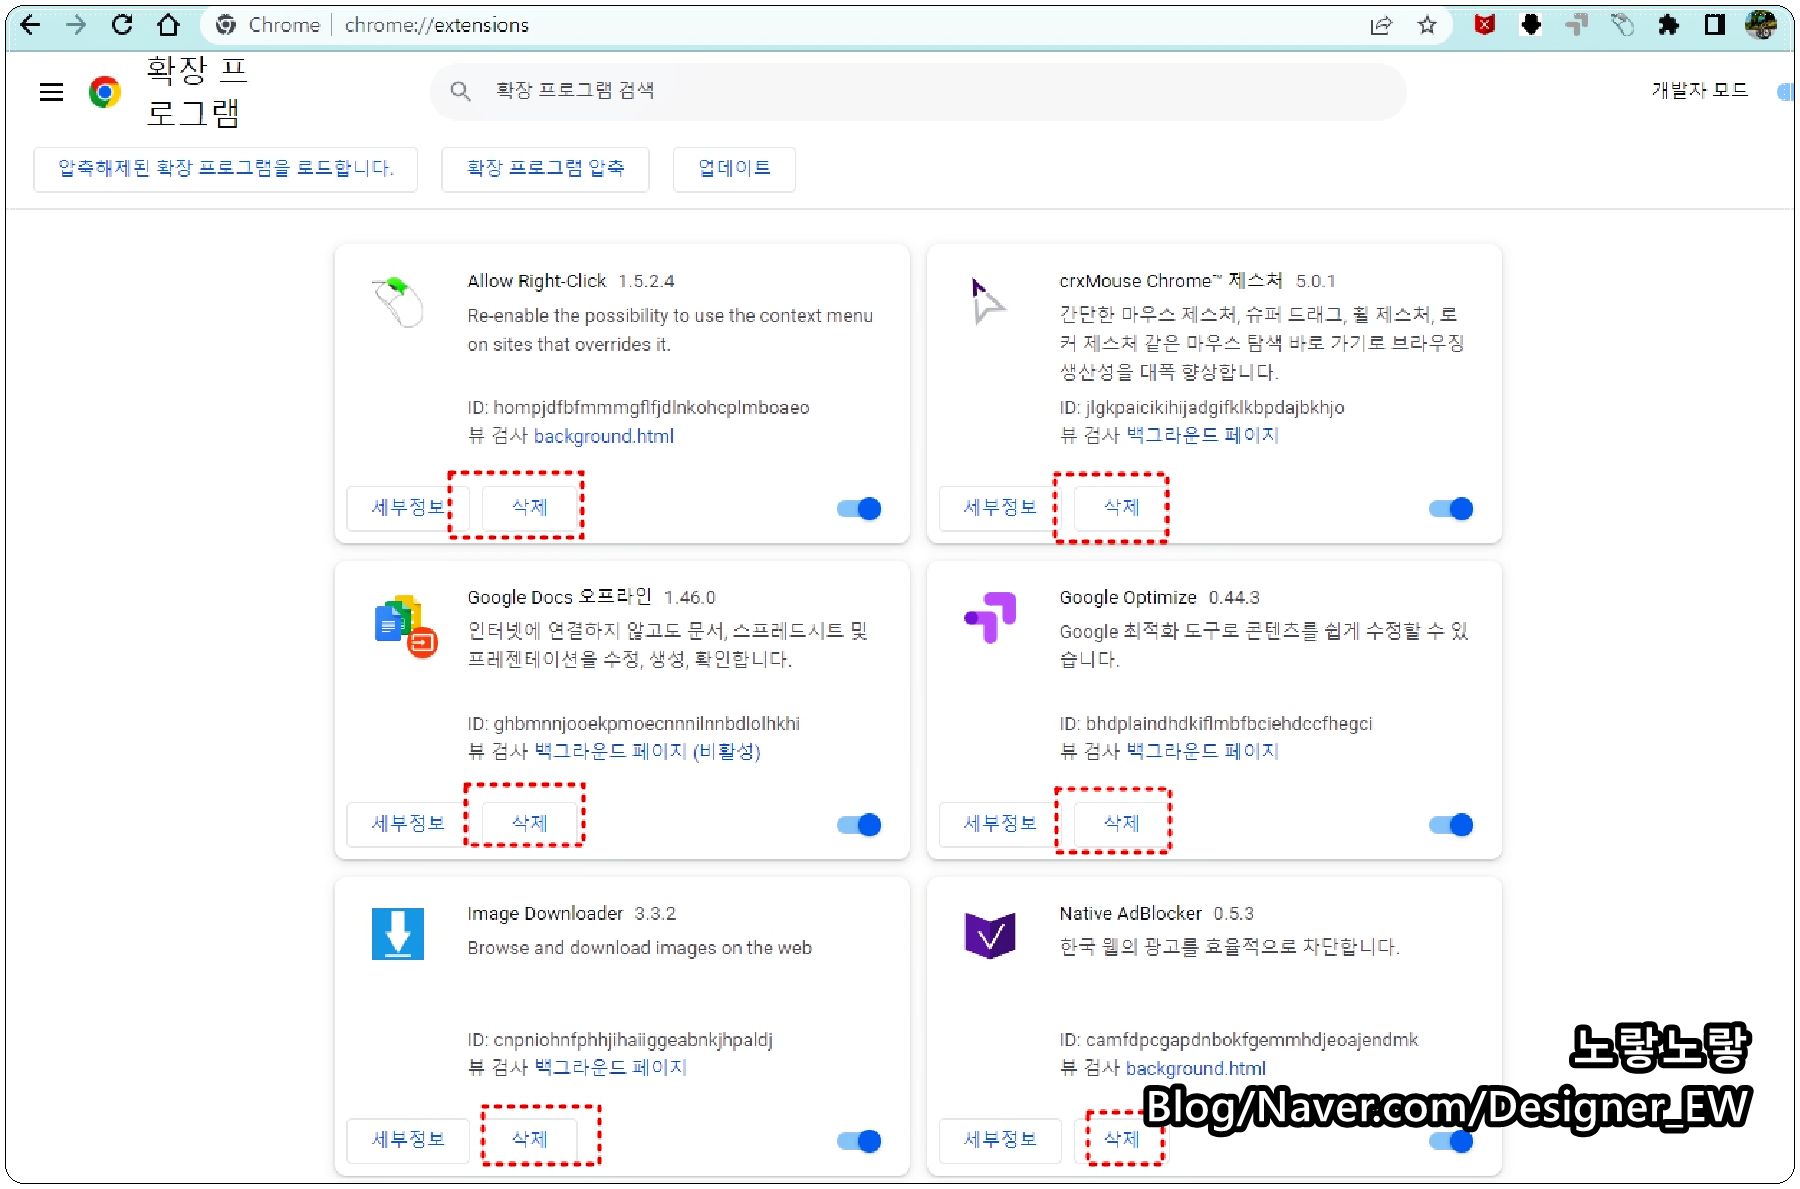Remove the crxMouse Chrome extension
The height and width of the screenshot is (1189, 1800).
1122,508
